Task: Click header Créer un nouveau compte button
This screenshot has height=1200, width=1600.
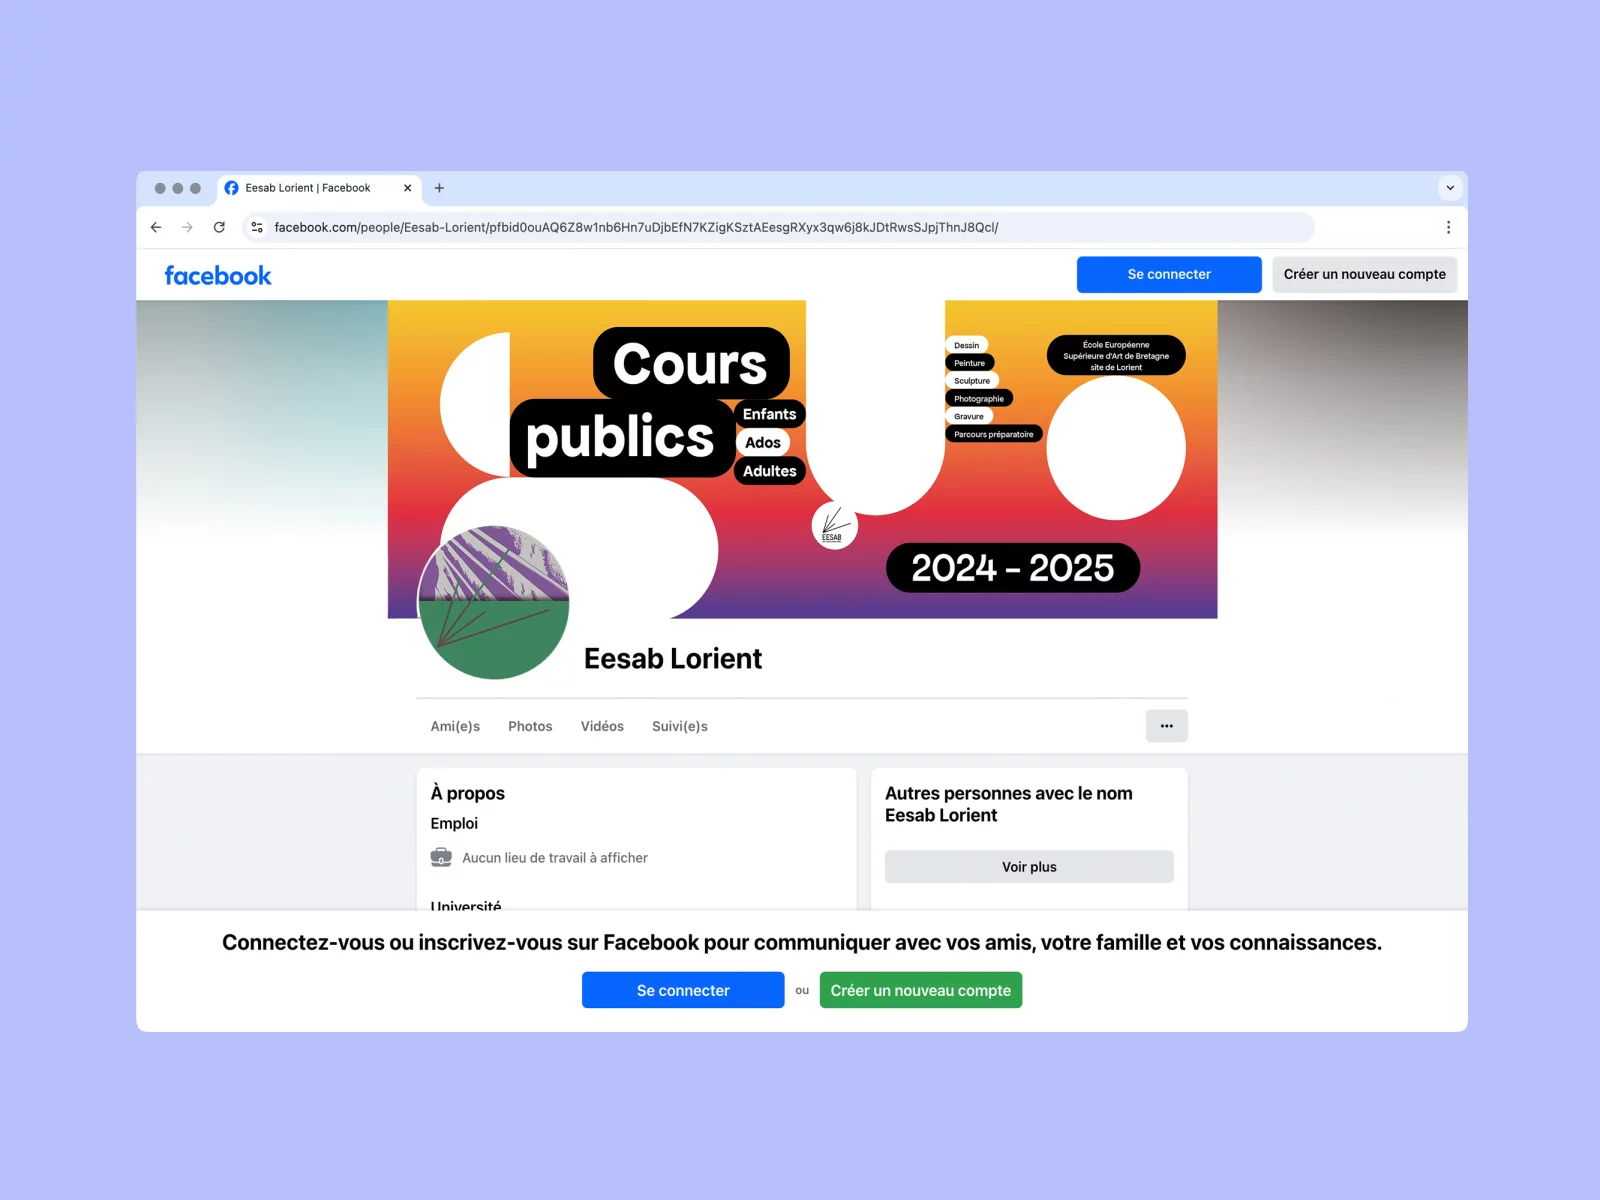Action: coord(1364,274)
